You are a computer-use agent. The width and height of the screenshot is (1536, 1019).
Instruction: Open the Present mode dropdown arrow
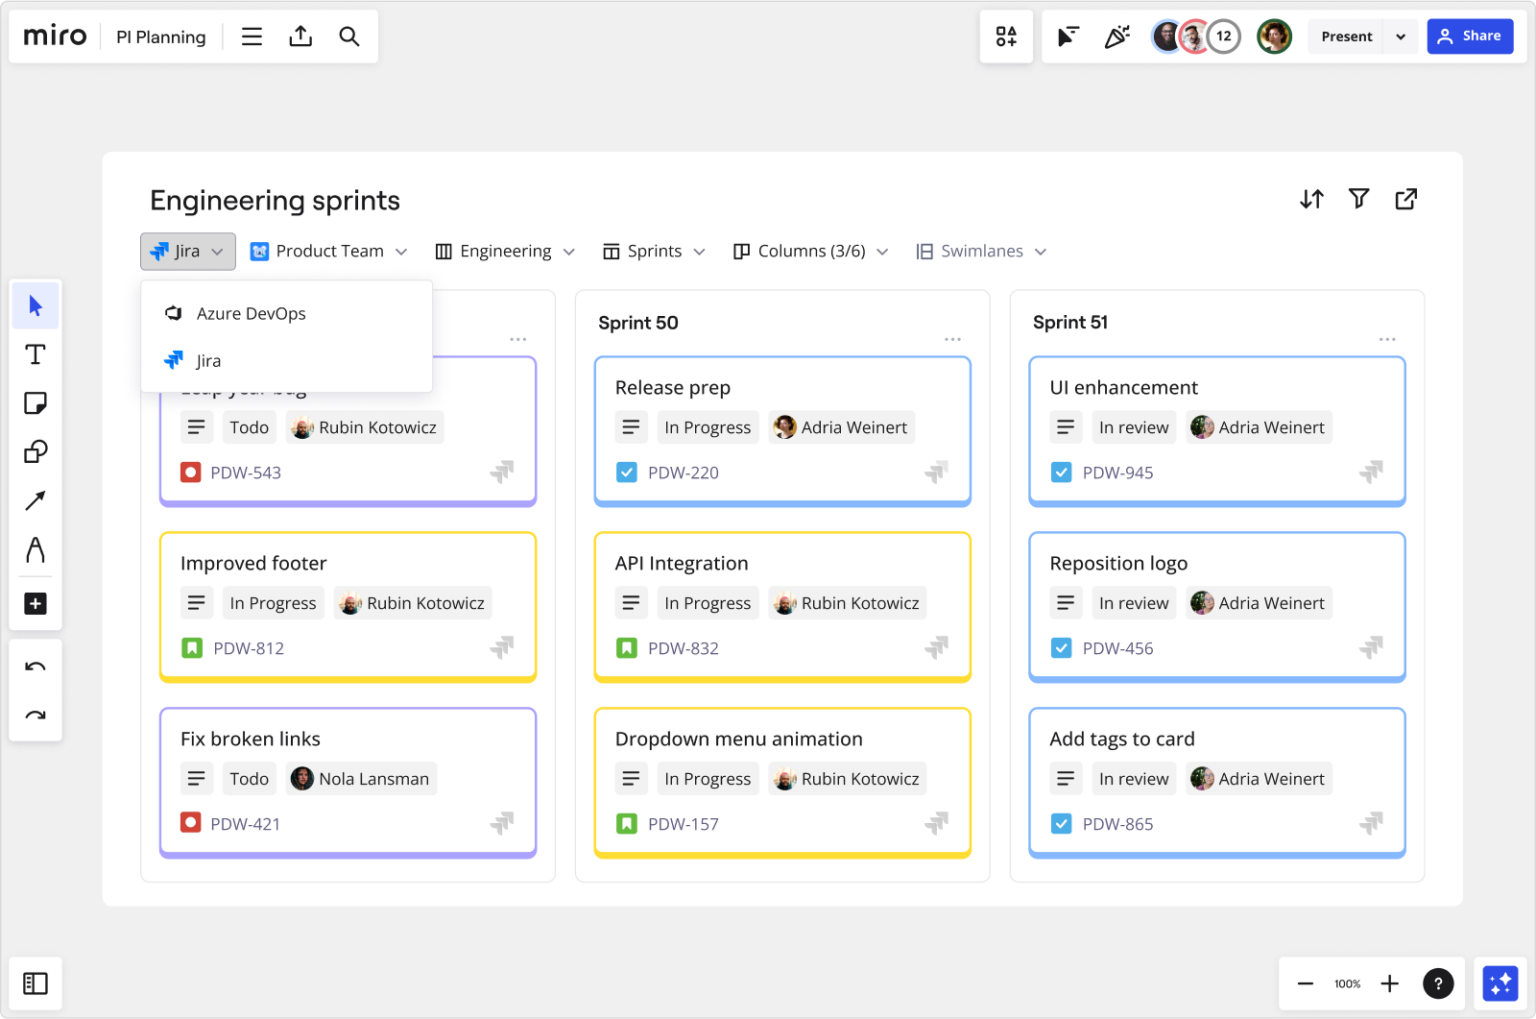click(1401, 36)
